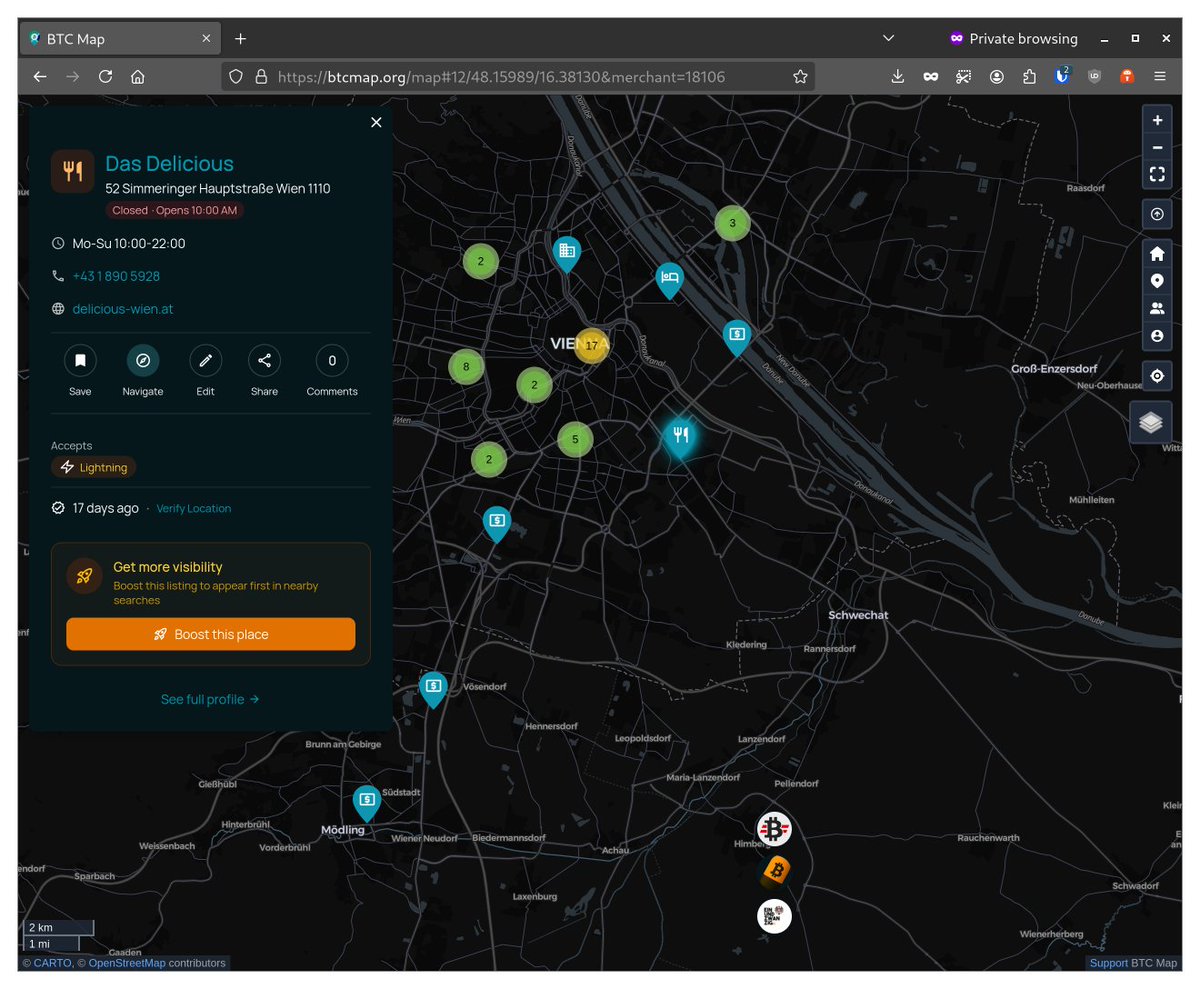
Task: Select the highlighted restaurant fork-knife marker
Action: tap(680, 437)
